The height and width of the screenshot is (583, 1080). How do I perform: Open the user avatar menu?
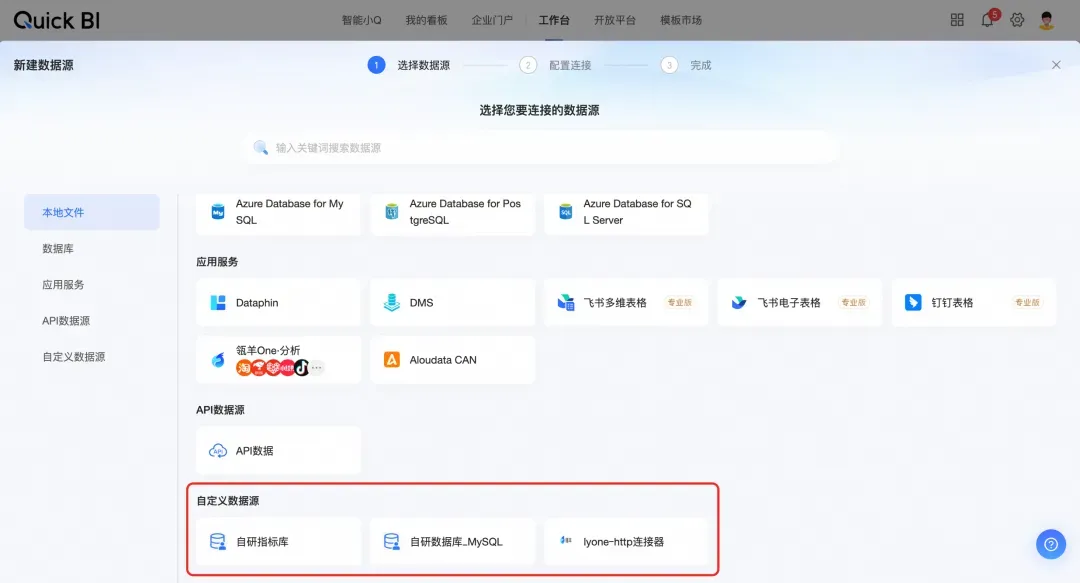[1046, 20]
